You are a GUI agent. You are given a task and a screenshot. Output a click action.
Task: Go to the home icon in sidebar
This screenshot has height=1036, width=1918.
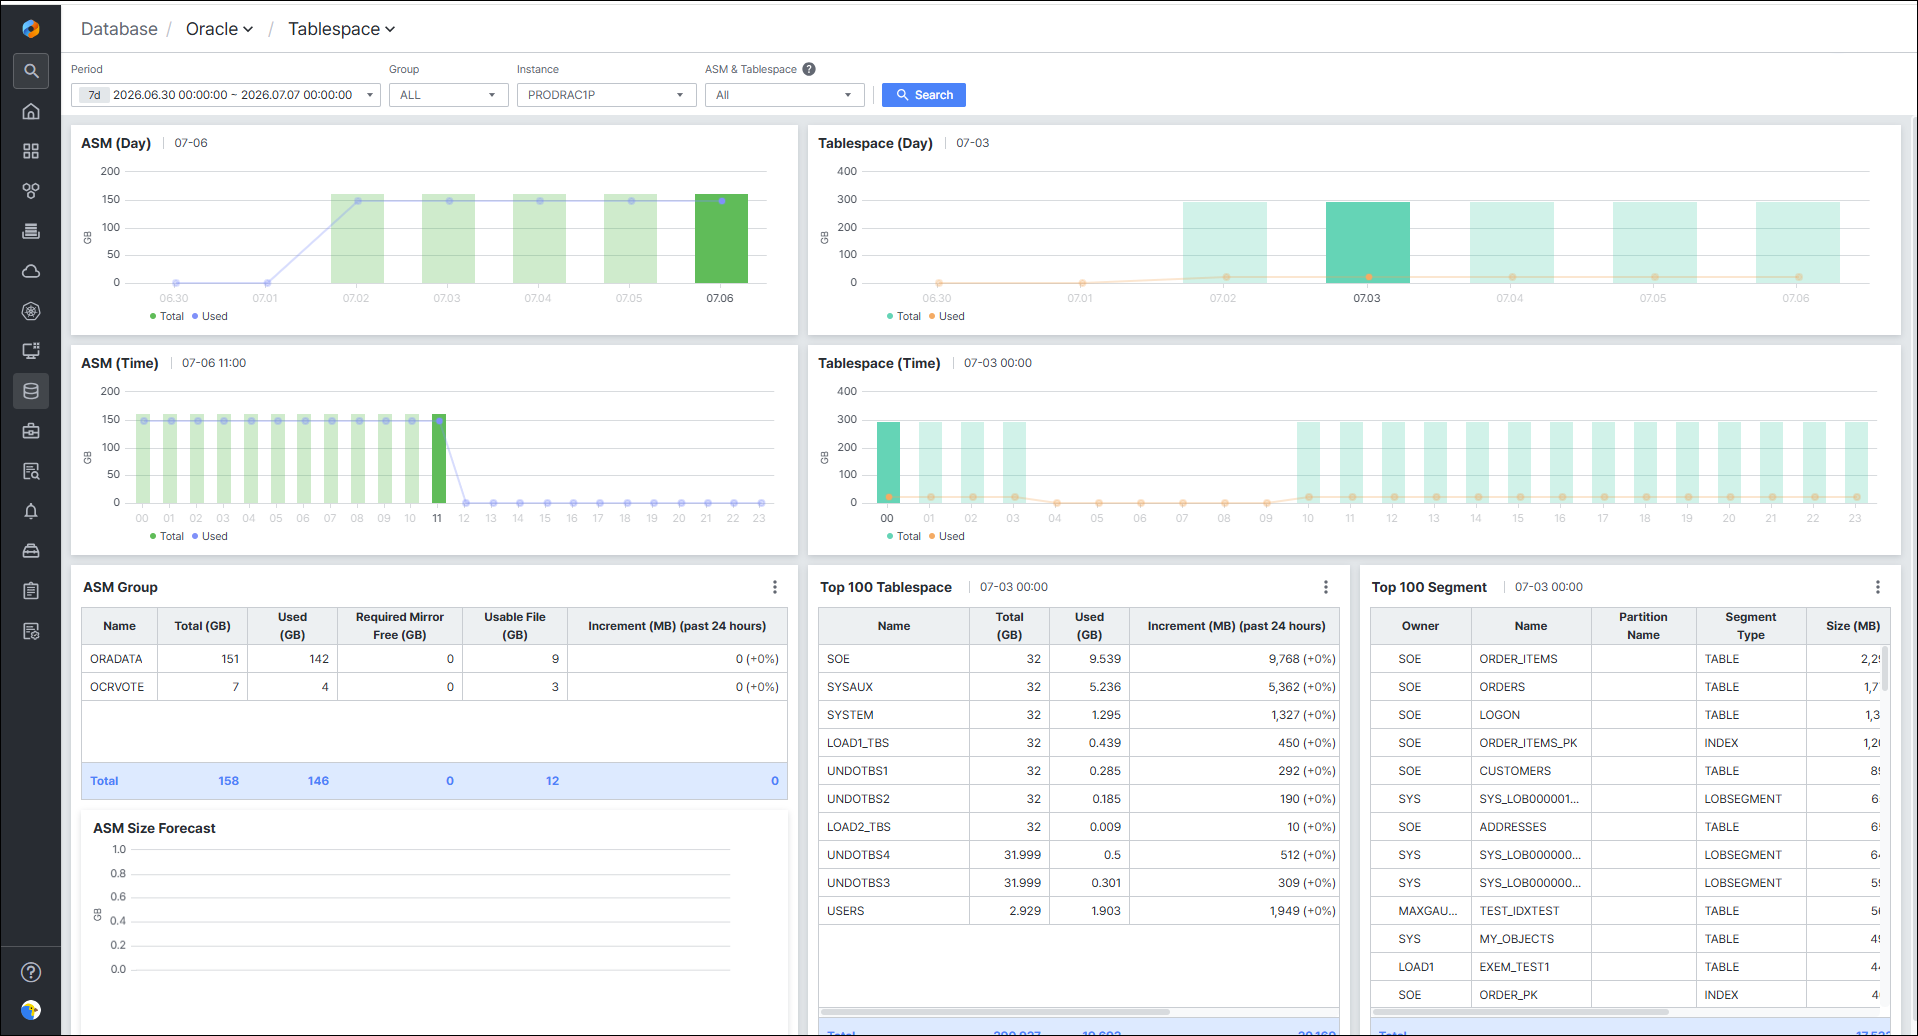[x=31, y=111]
